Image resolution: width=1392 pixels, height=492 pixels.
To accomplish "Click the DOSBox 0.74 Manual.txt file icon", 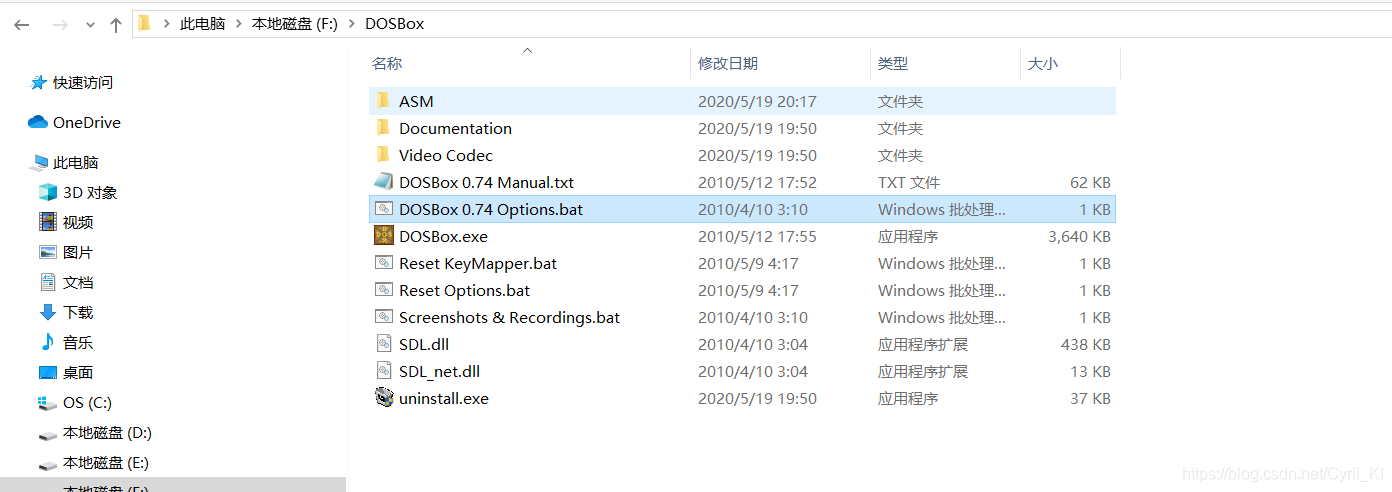I will 384,182.
